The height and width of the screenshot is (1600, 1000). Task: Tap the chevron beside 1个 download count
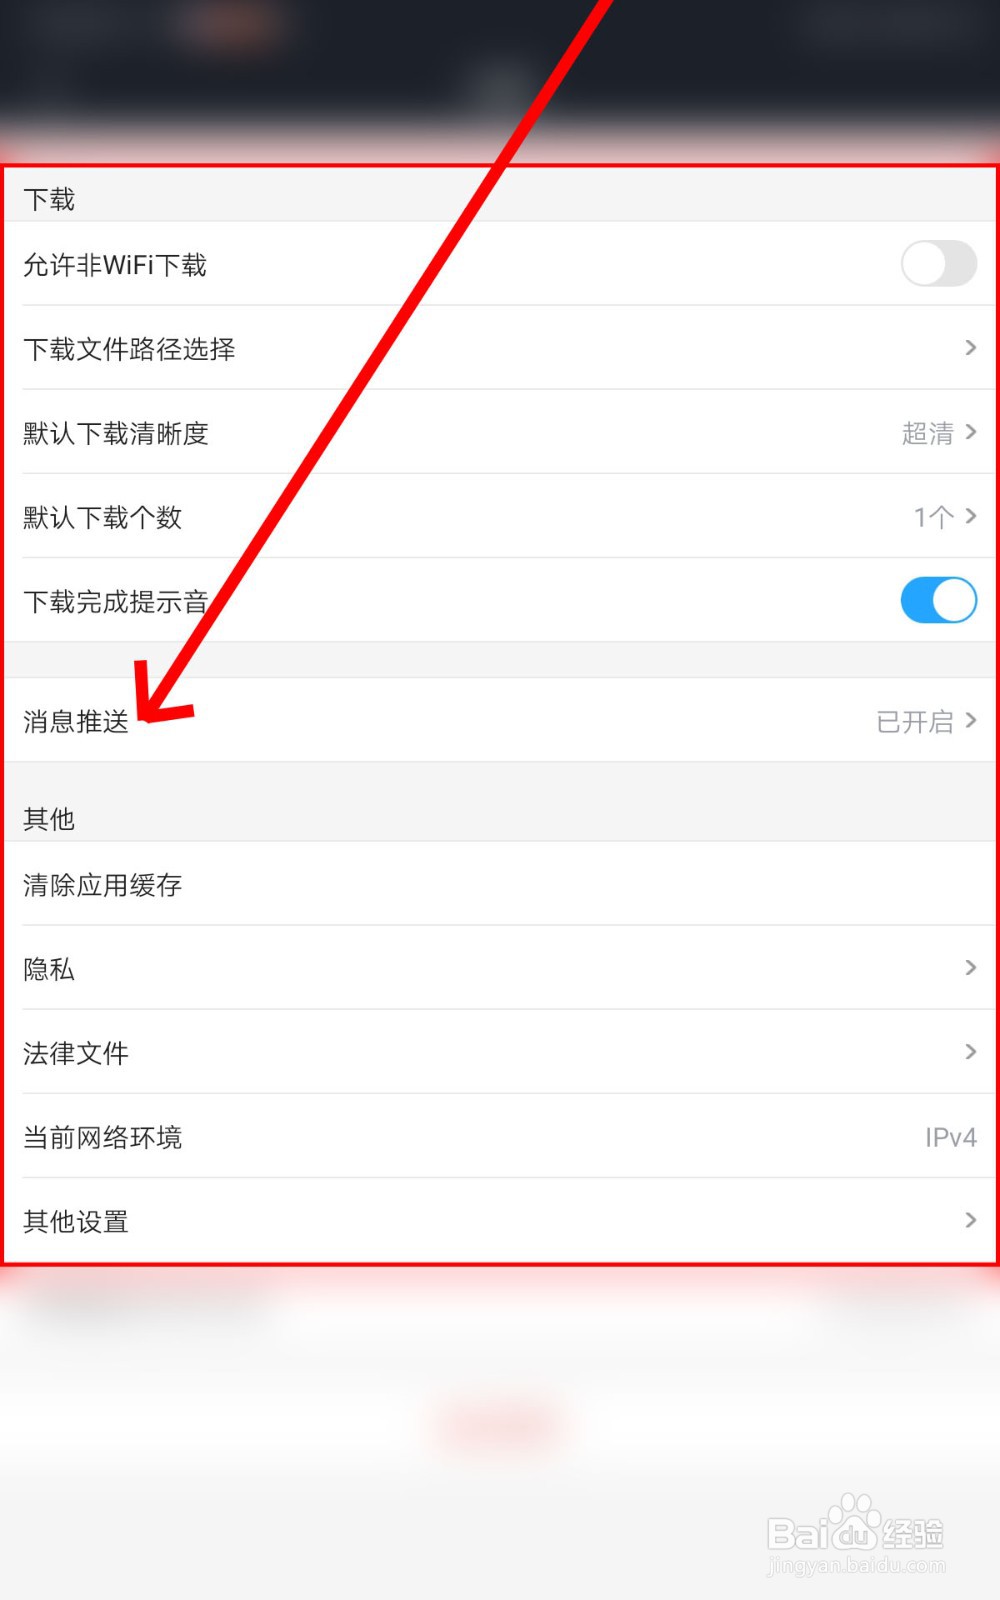(970, 516)
